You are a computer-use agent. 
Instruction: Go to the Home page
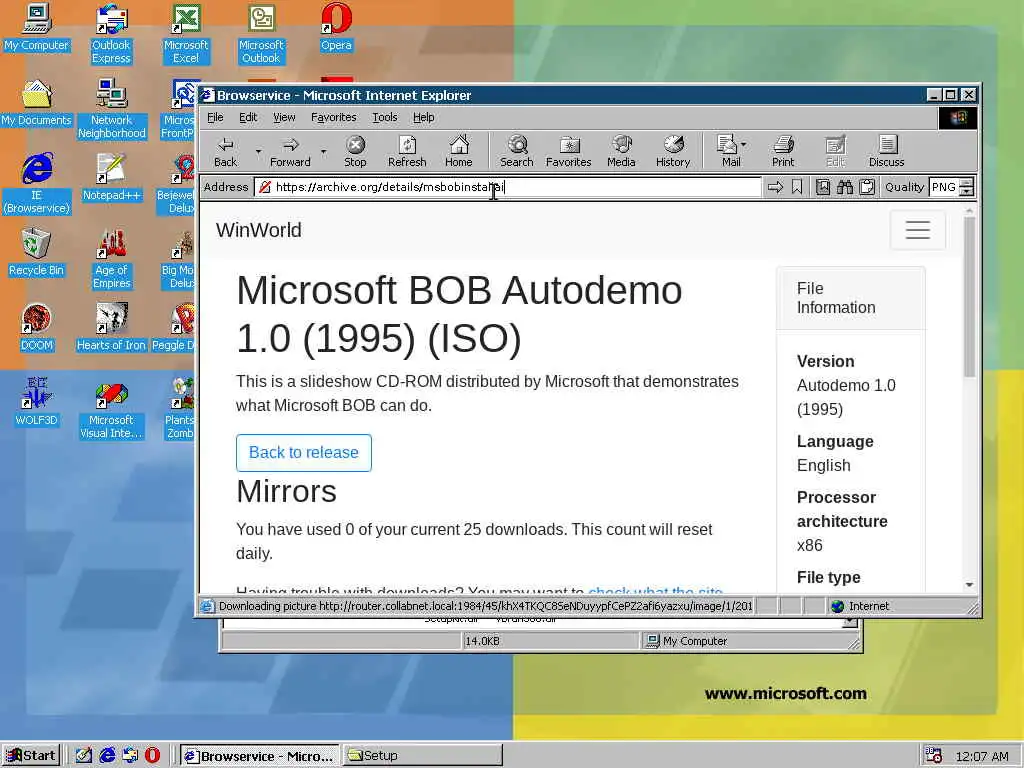pyautogui.click(x=458, y=152)
